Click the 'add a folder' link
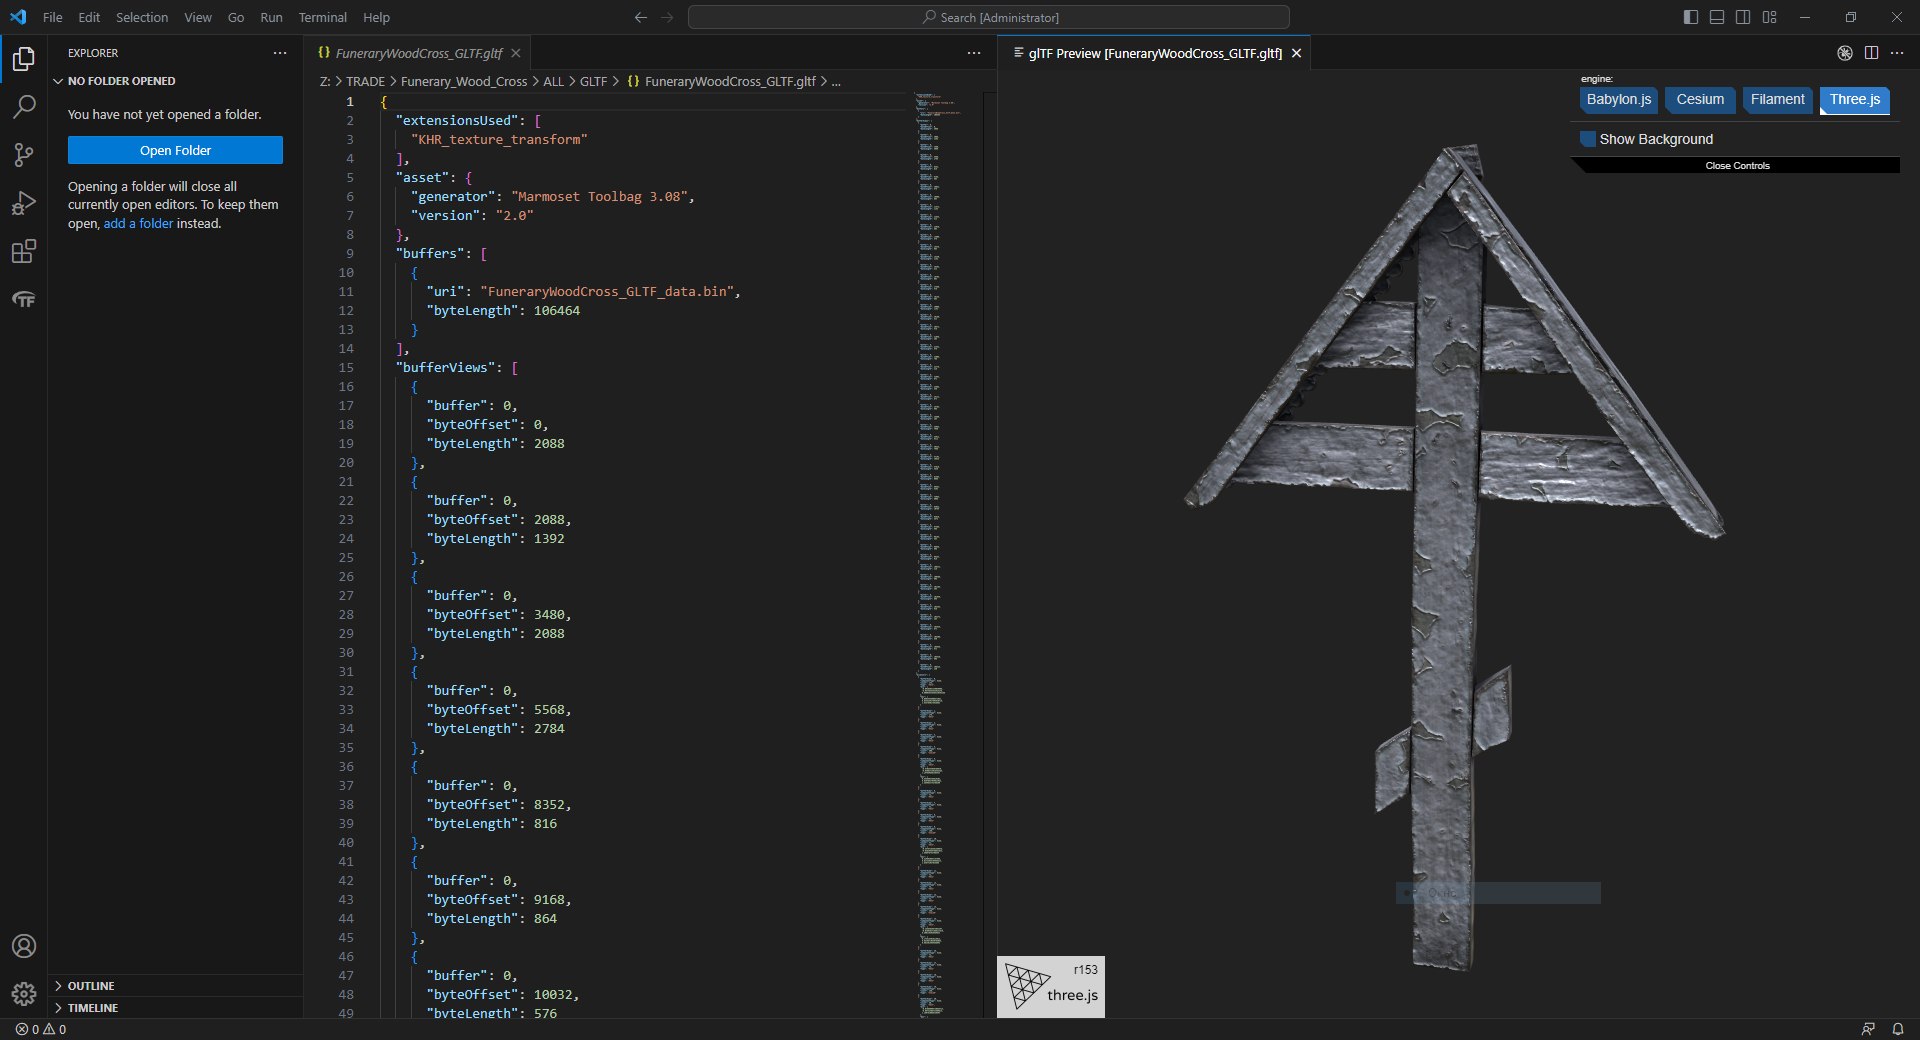This screenshot has height=1040, width=1920. pos(138,223)
